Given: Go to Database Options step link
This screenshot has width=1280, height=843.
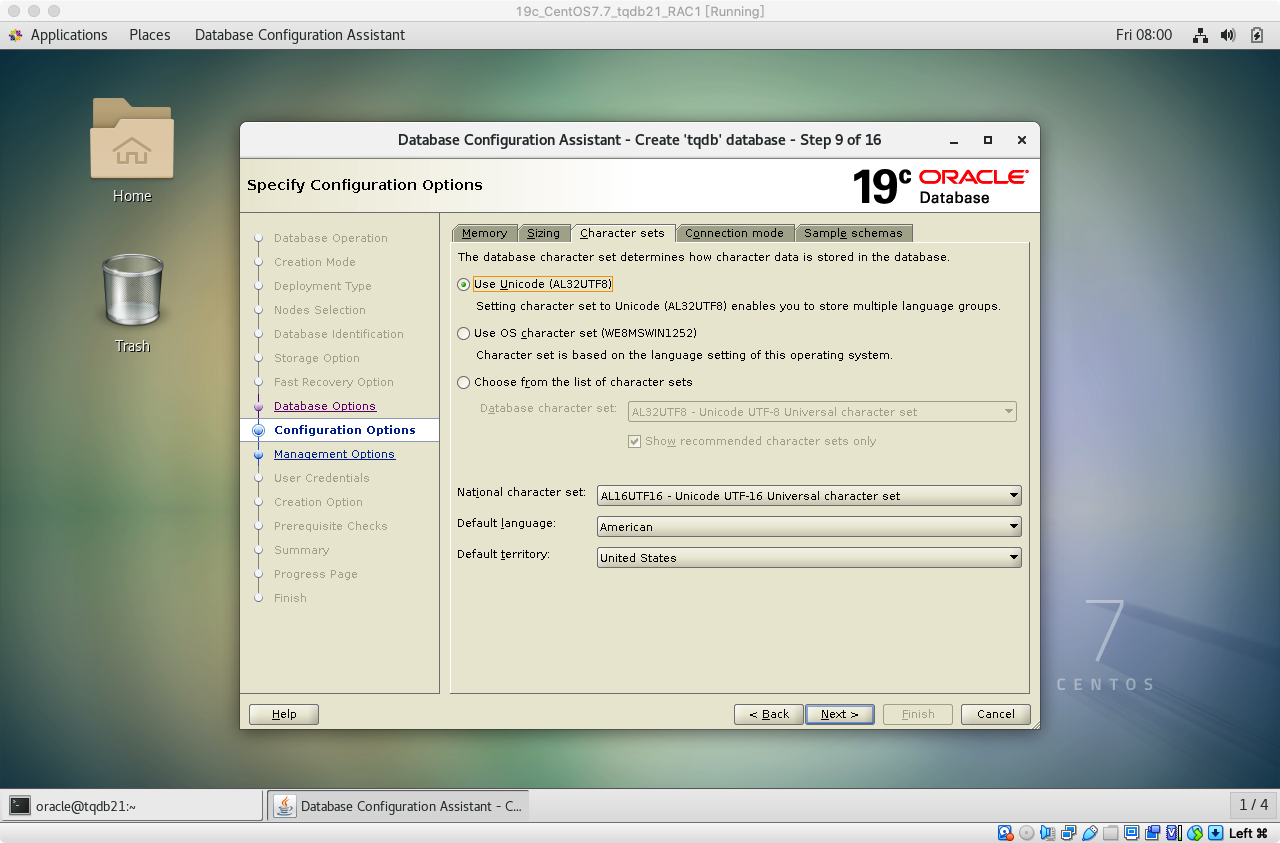Looking at the screenshot, I should 325,406.
